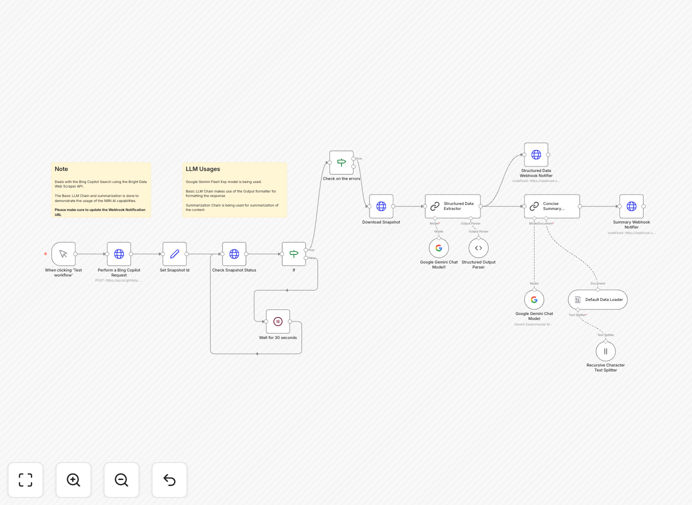Fit the workflow to view
This screenshot has height=505, width=692.
pos(26,480)
